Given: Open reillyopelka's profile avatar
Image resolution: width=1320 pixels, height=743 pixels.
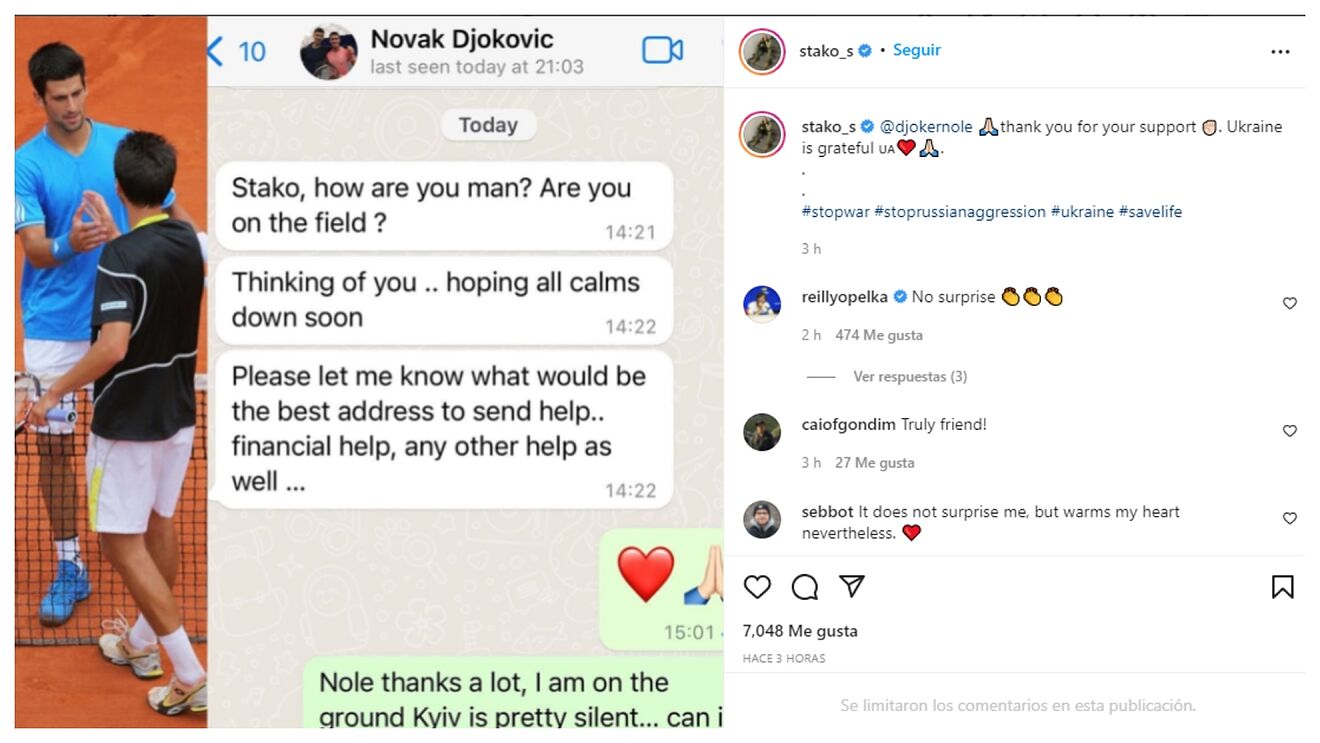Looking at the screenshot, I should click(762, 303).
